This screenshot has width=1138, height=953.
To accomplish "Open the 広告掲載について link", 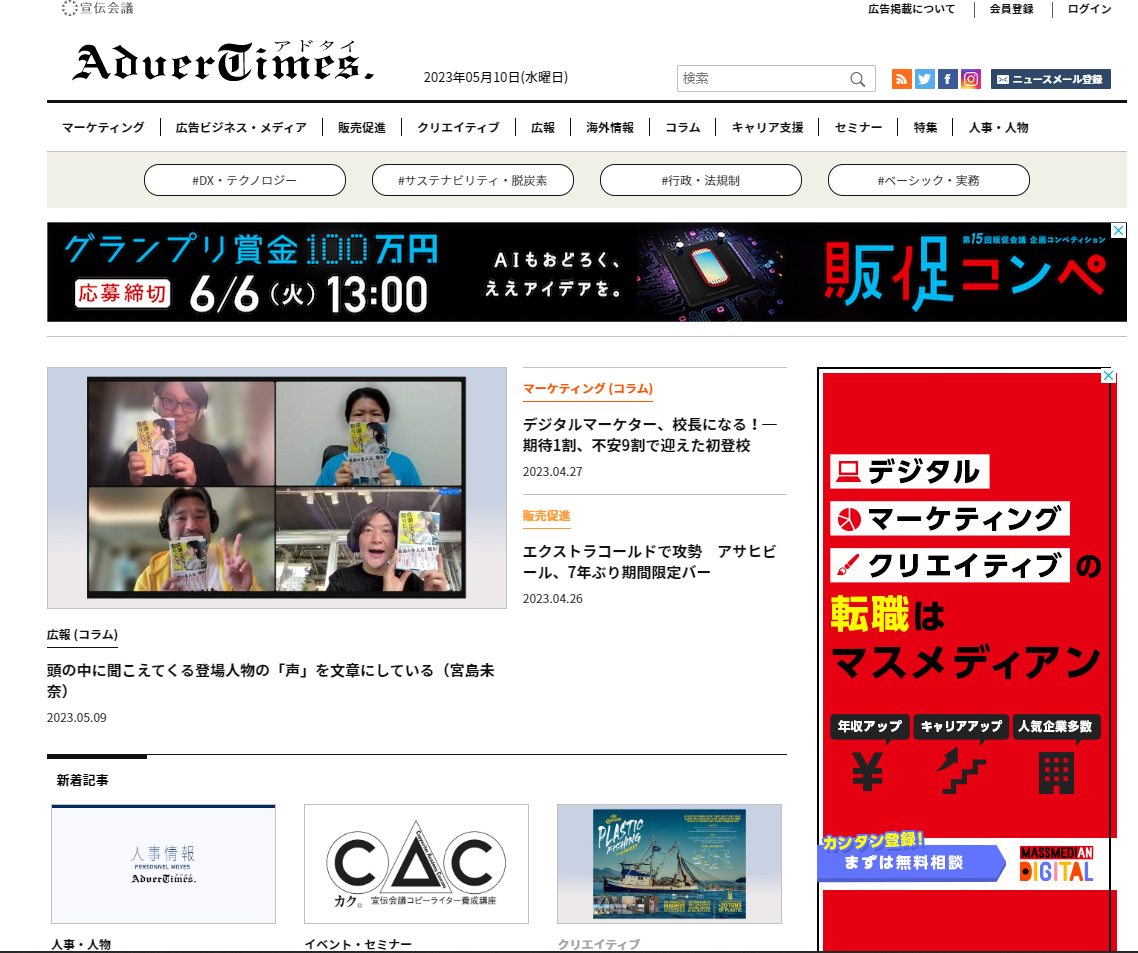I will tap(910, 10).
